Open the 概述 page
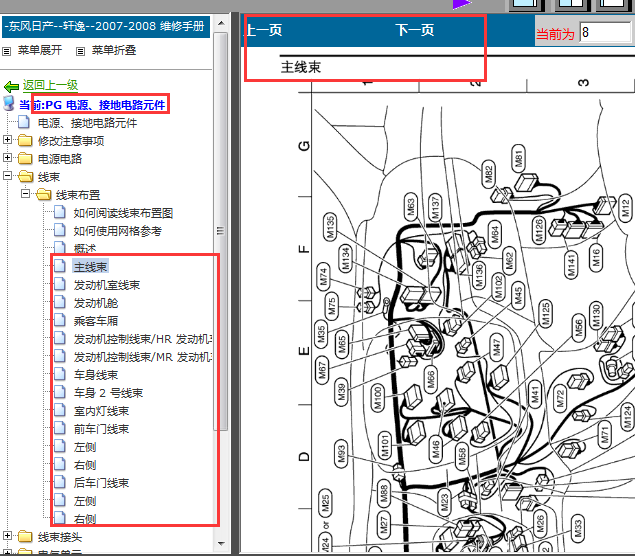Viewport: 635px width, 556px height. [x=85, y=248]
